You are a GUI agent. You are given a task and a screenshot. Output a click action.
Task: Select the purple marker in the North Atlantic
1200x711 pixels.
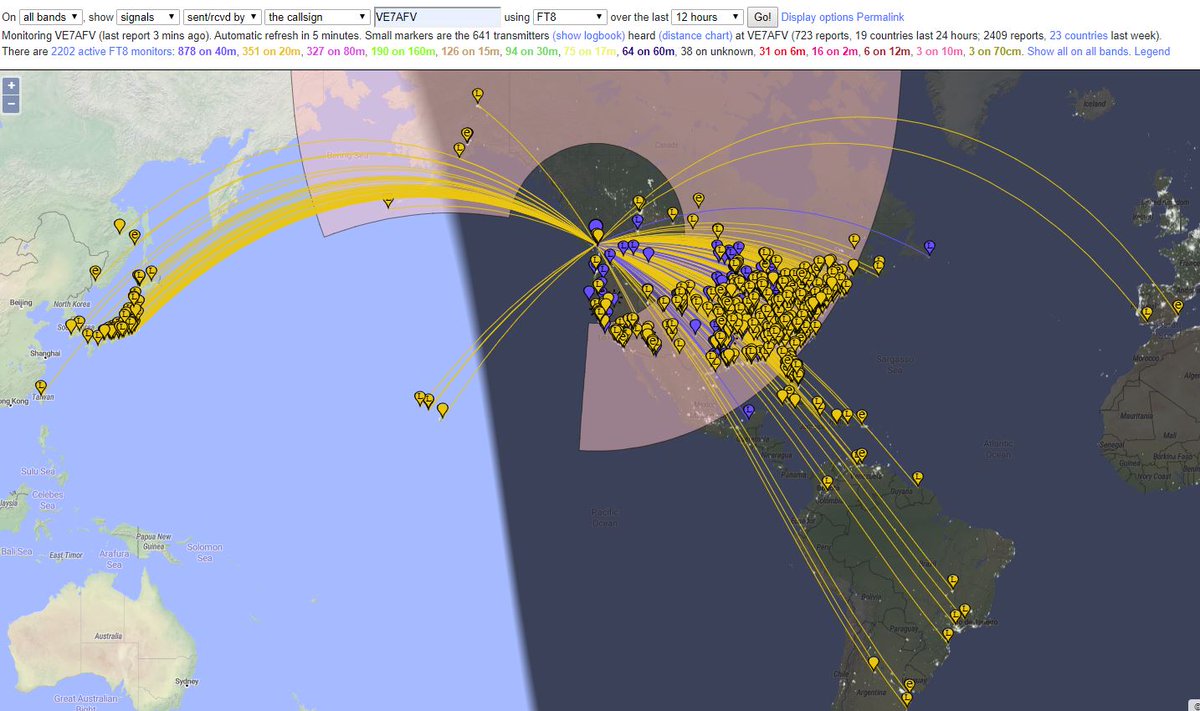click(929, 246)
